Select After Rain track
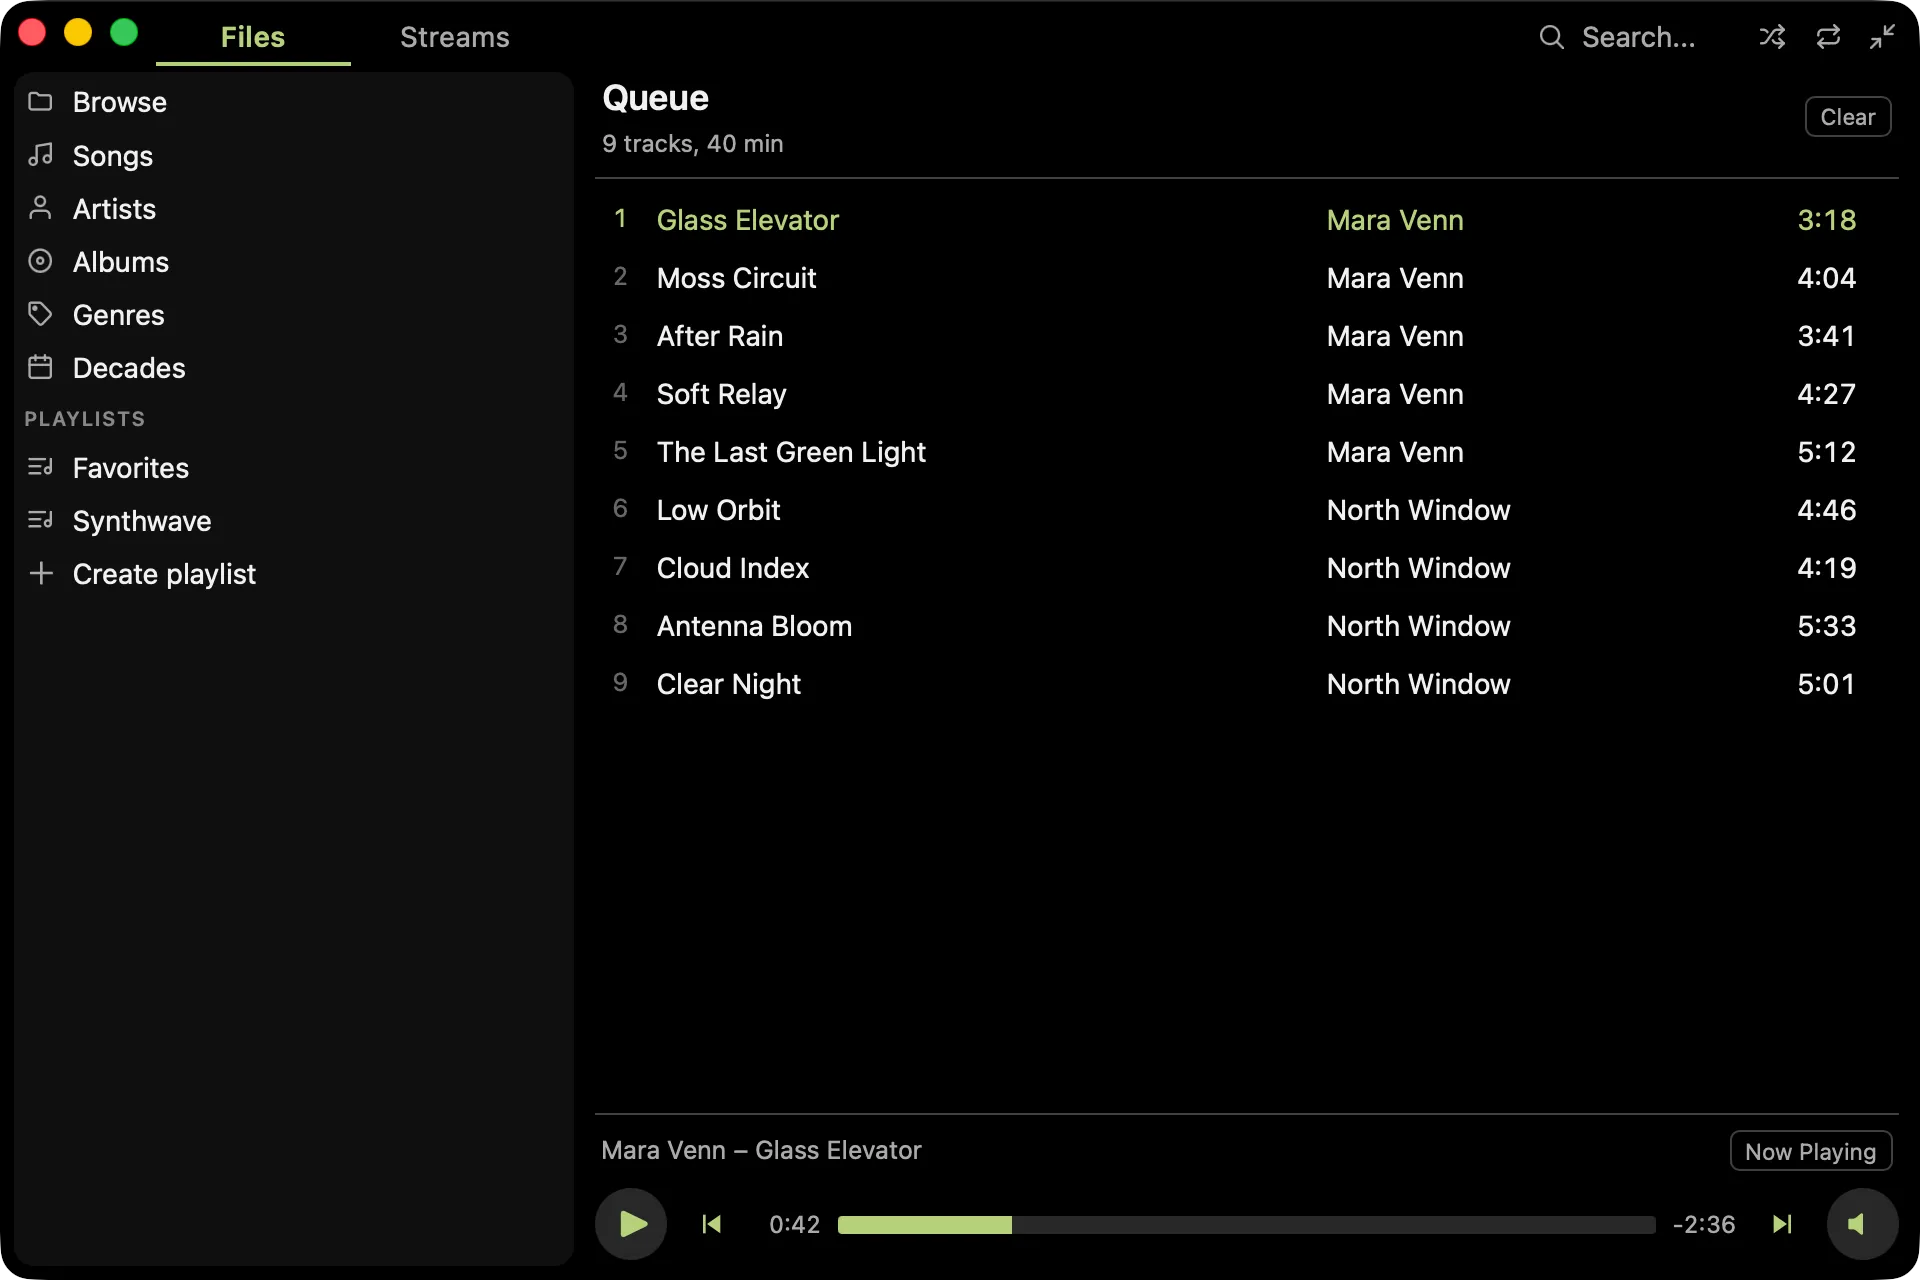 tap(1246, 336)
